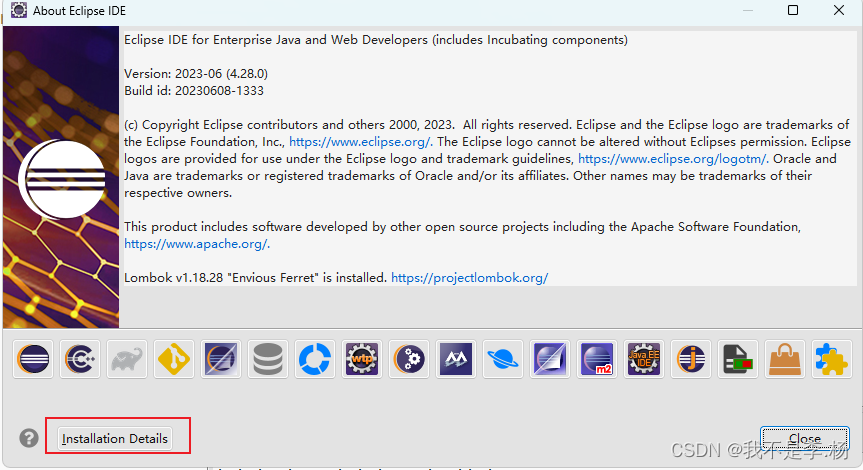Click the Close button

pyautogui.click(x=805, y=439)
